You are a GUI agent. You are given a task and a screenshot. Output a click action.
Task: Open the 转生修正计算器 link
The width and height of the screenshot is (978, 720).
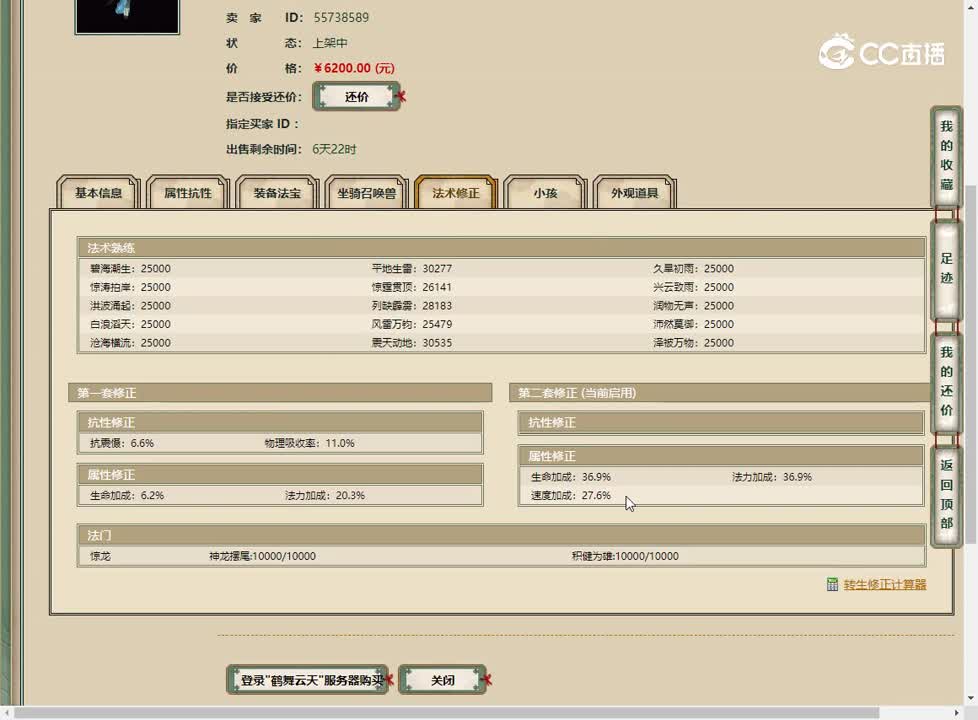point(884,585)
